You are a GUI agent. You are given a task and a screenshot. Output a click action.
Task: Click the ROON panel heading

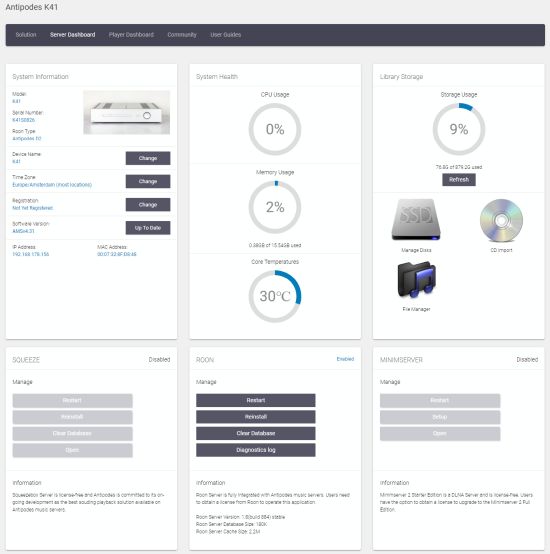coord(205,360)
